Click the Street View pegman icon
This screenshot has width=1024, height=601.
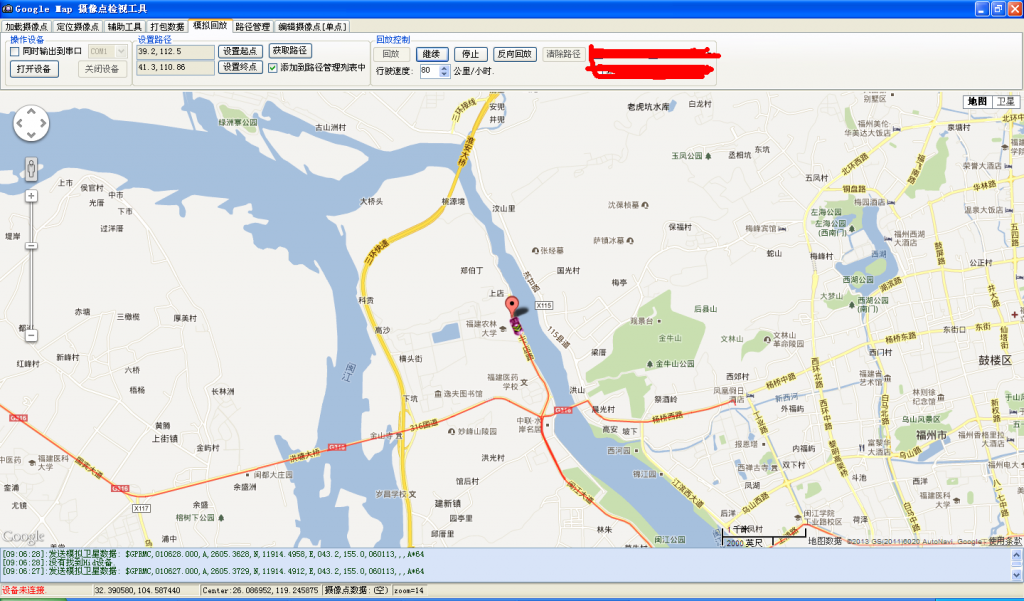click(31, 167)
